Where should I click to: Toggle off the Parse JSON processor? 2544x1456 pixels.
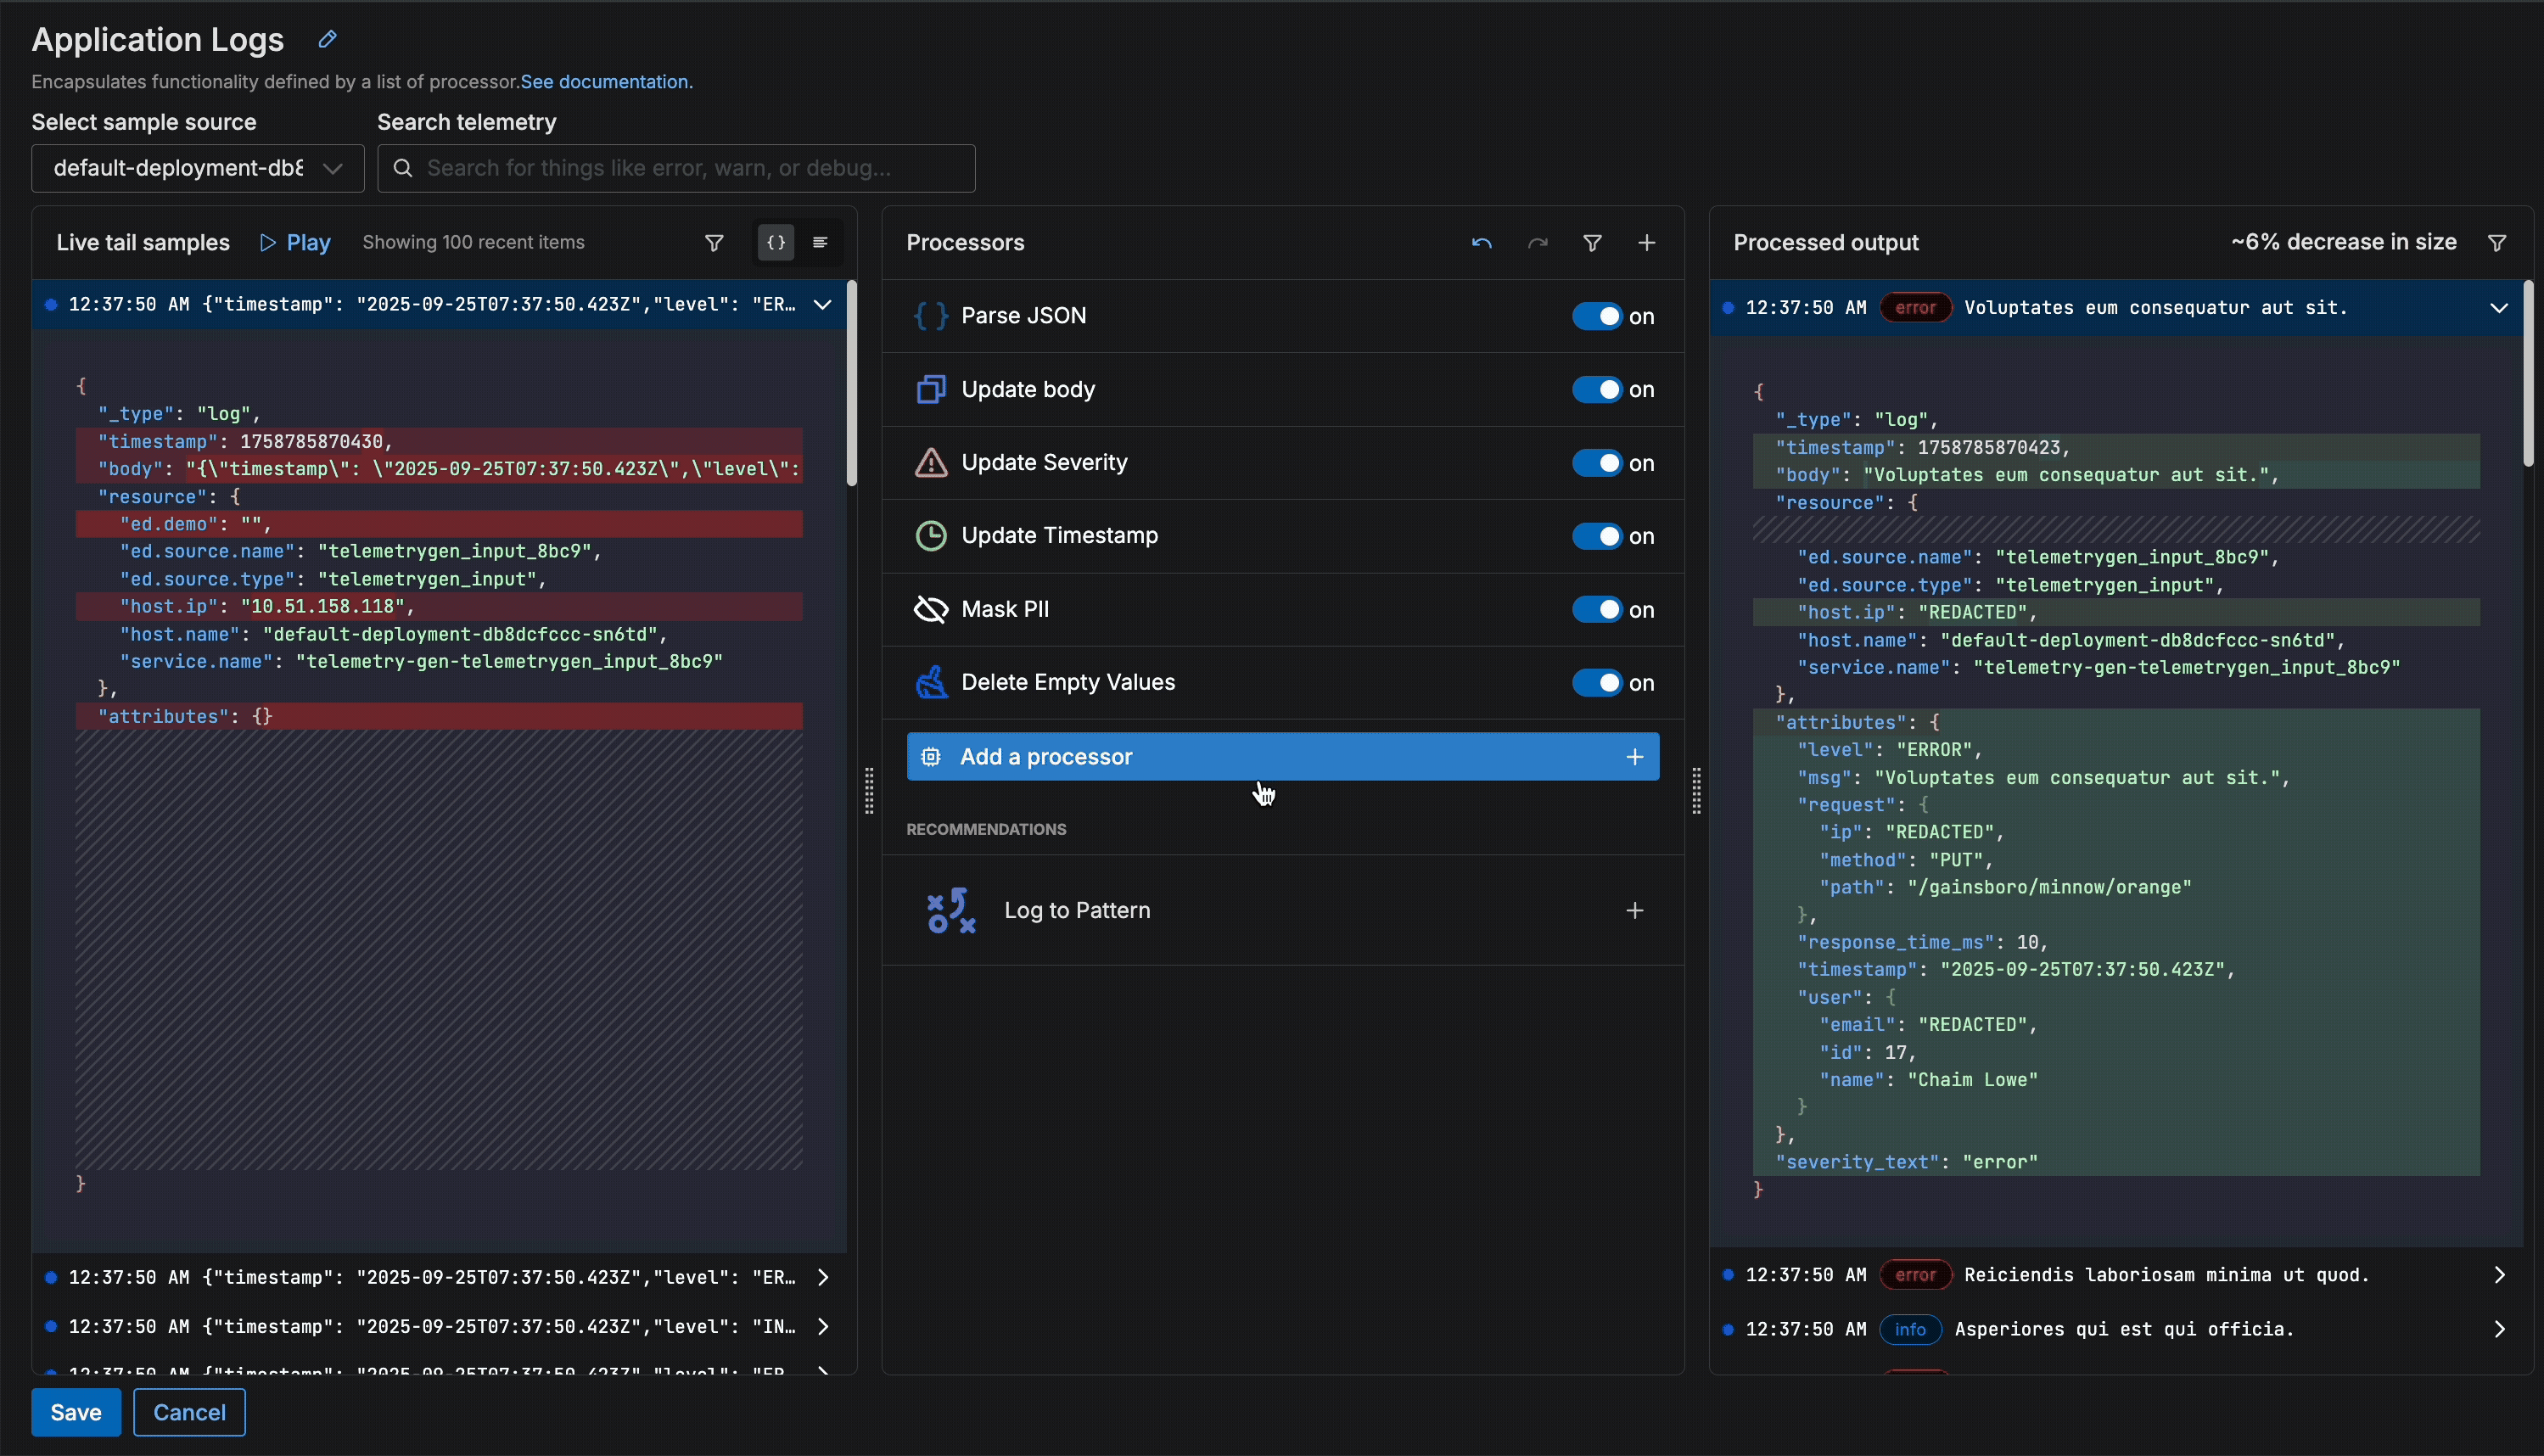(x=1597, y=316)
